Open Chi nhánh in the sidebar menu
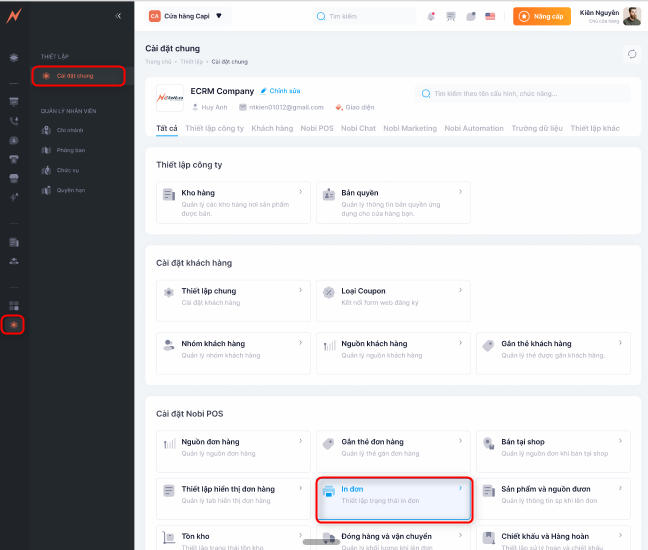This screenshot has height=550, width=648. 68,130
